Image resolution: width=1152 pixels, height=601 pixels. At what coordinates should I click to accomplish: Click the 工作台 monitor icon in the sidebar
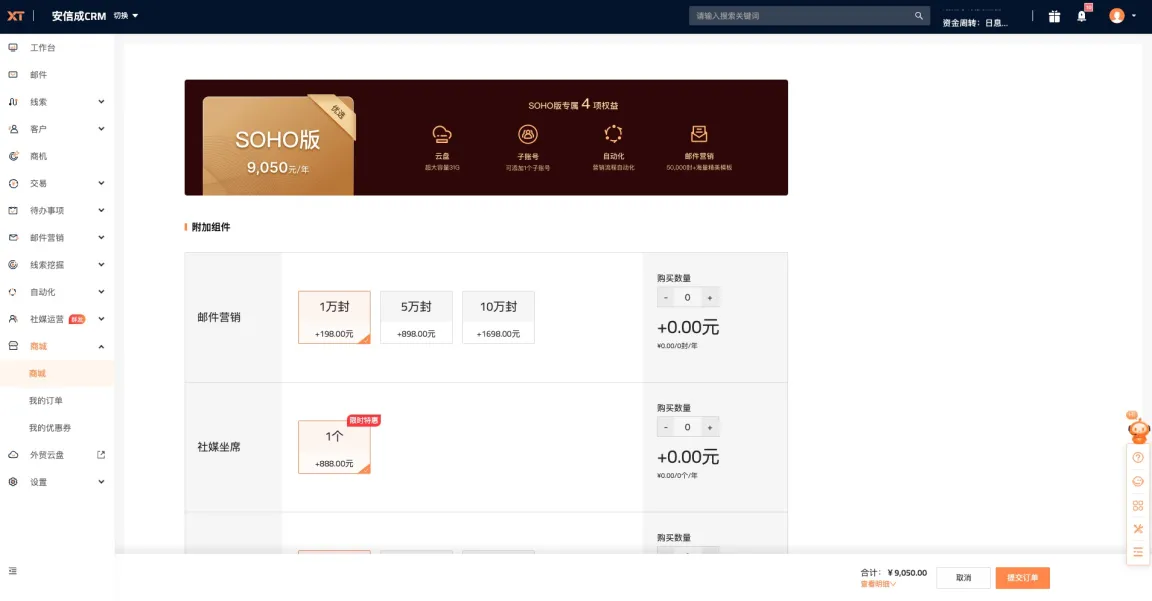point(13,48)
